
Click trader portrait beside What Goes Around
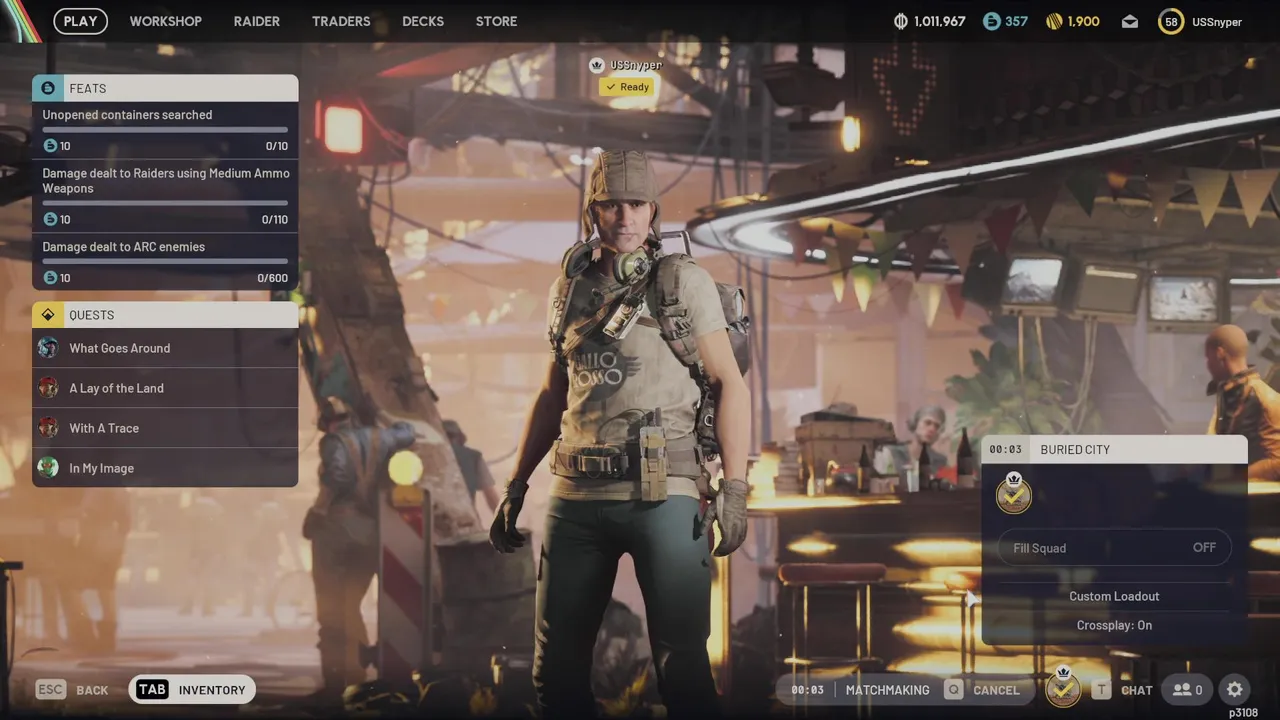(48, 348)
